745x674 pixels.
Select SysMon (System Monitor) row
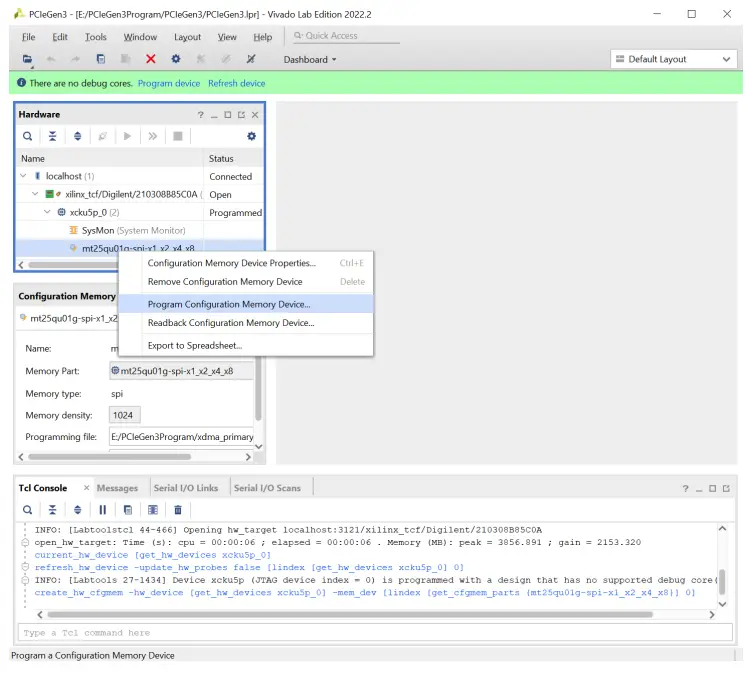pos(139,231)
